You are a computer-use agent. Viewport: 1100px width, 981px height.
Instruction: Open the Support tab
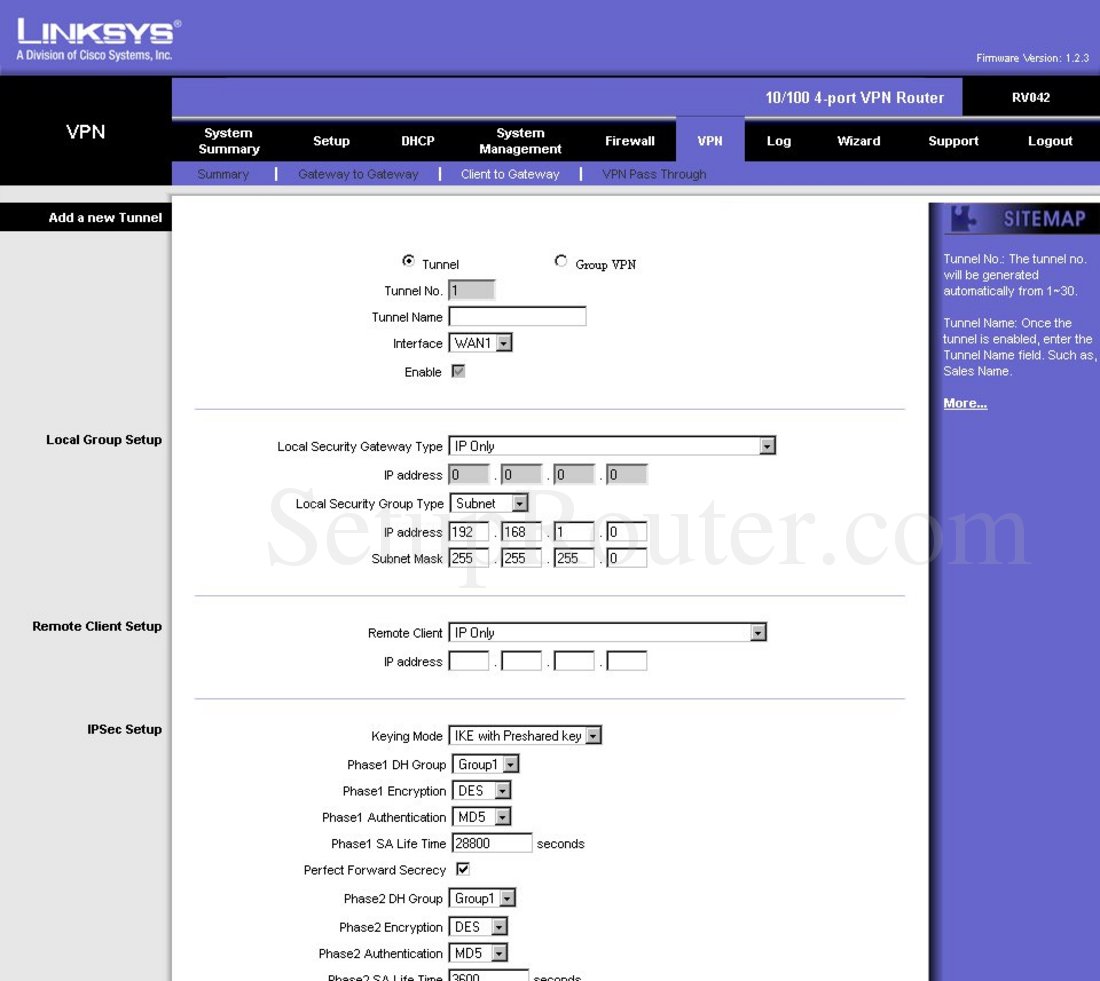coord(953,140)
